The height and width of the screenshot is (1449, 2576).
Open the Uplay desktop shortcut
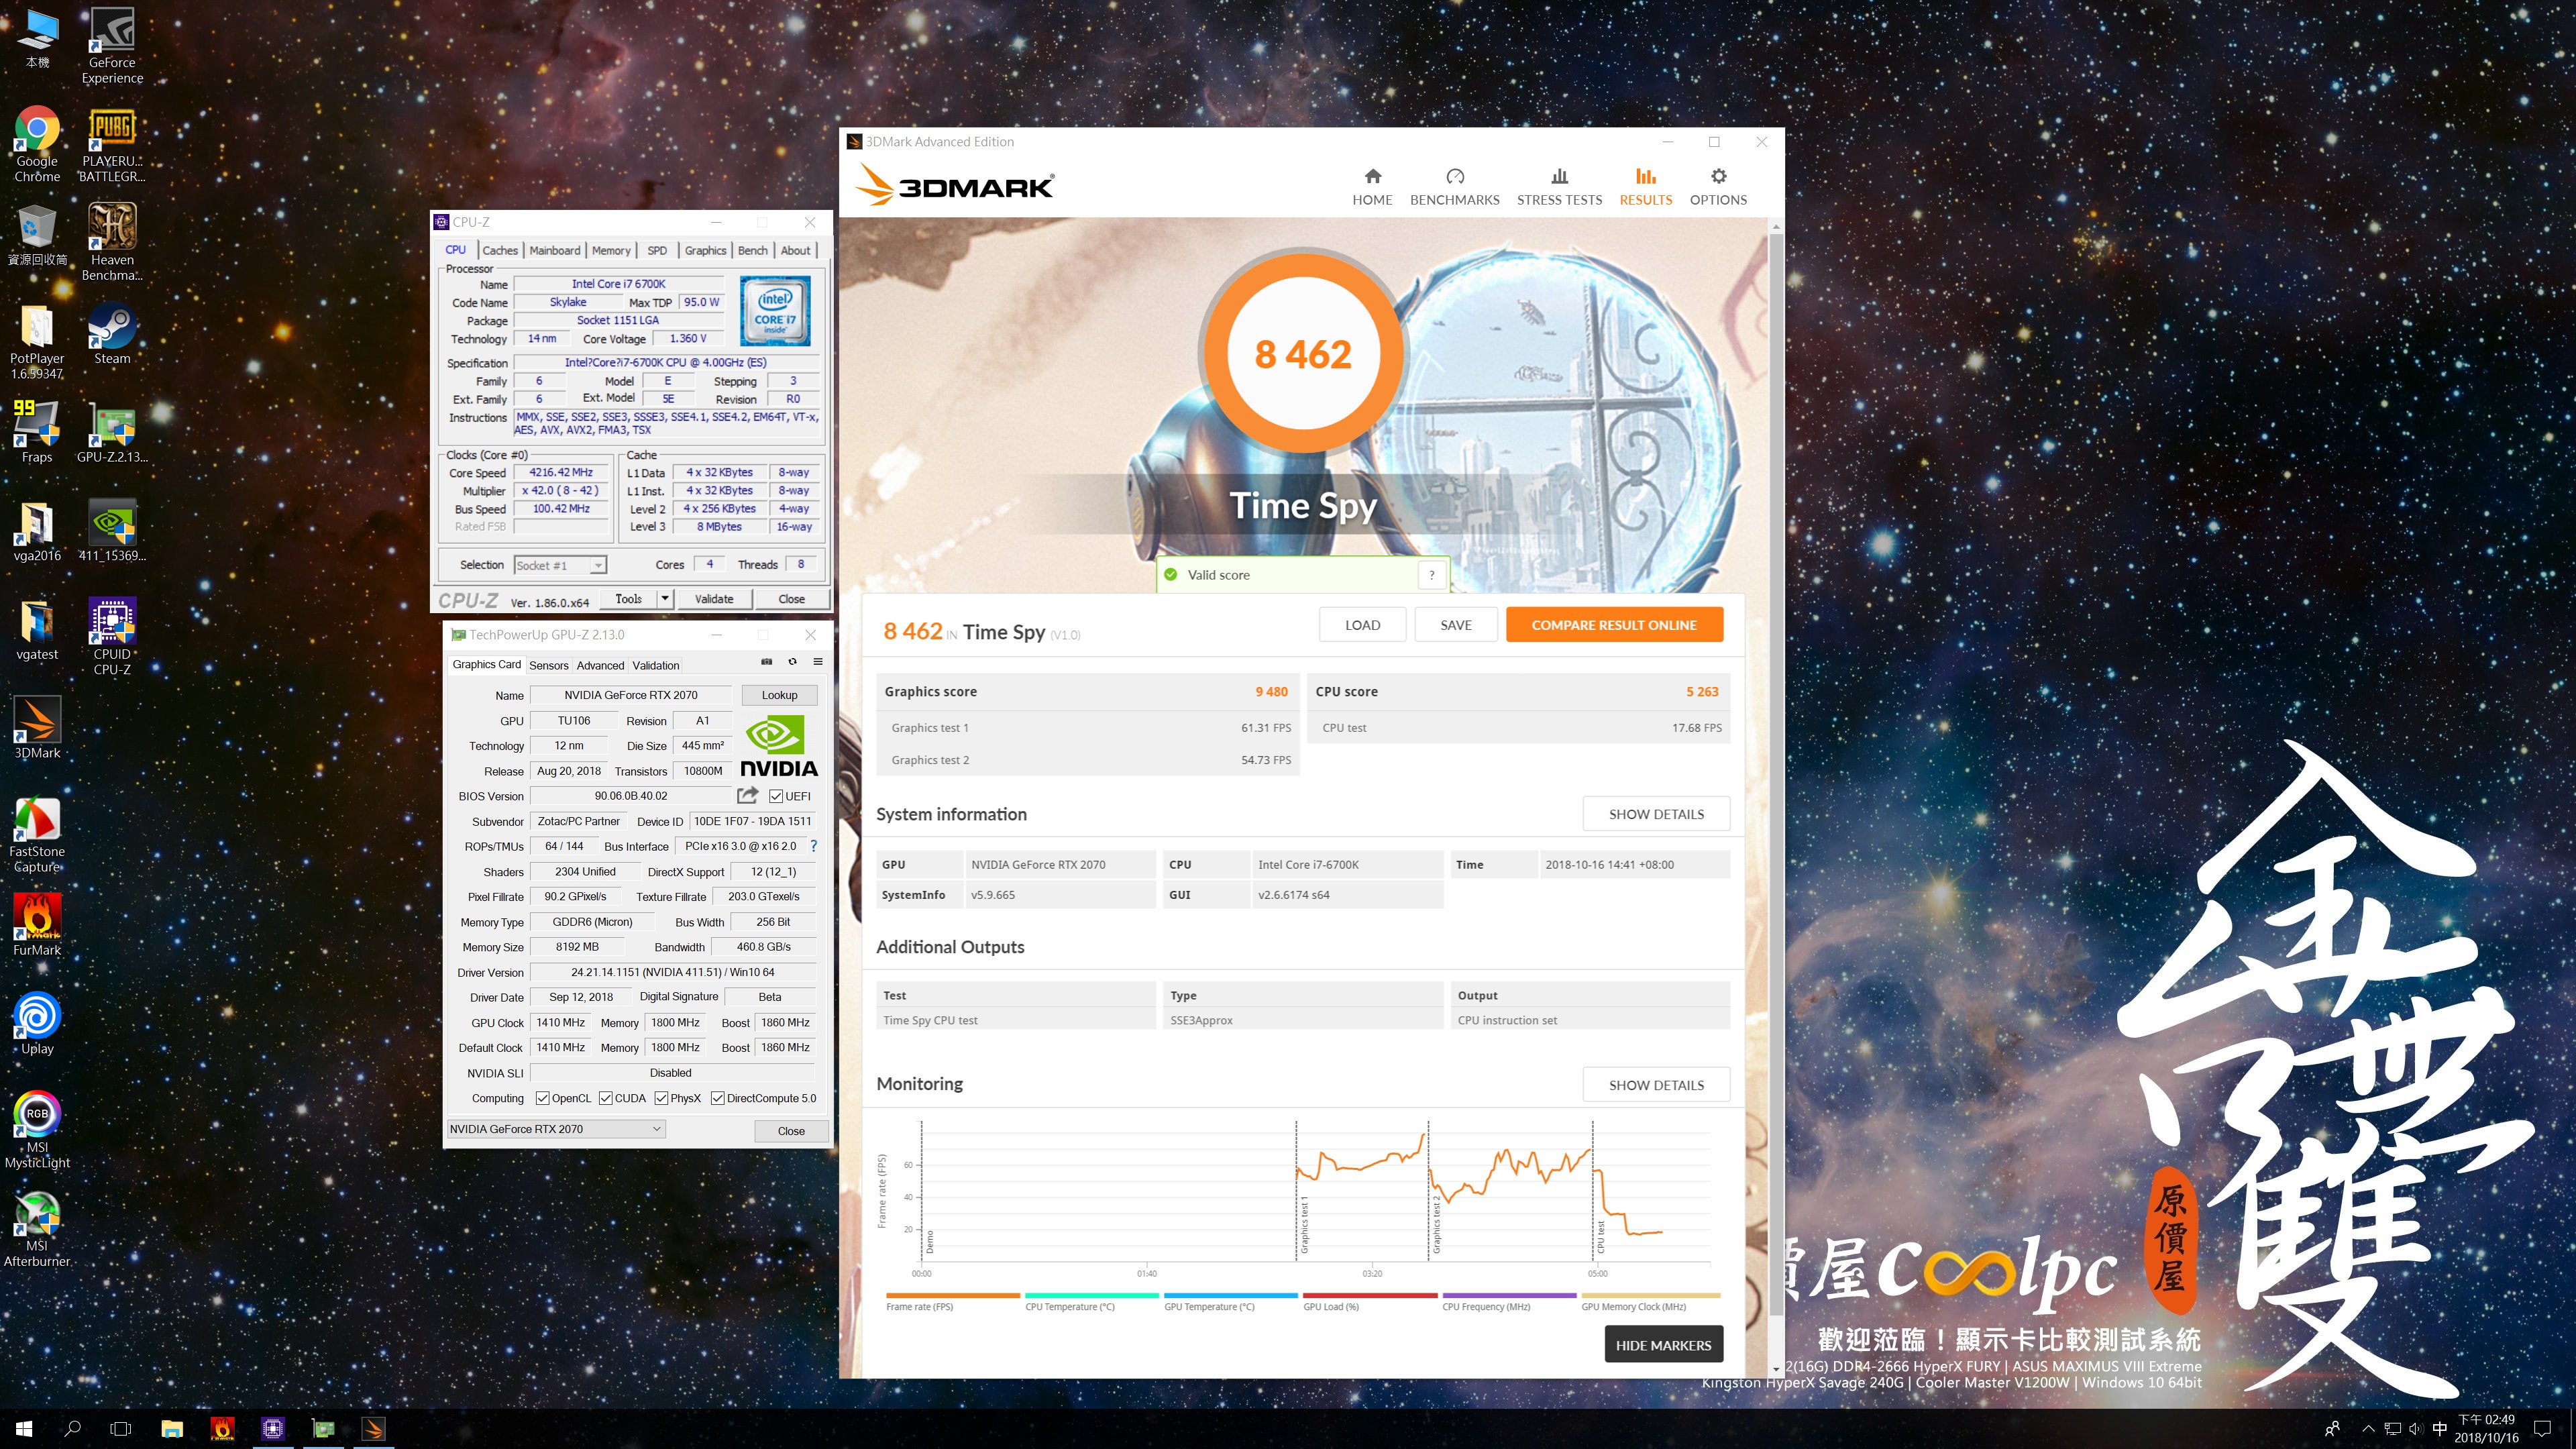(37, 1024)
